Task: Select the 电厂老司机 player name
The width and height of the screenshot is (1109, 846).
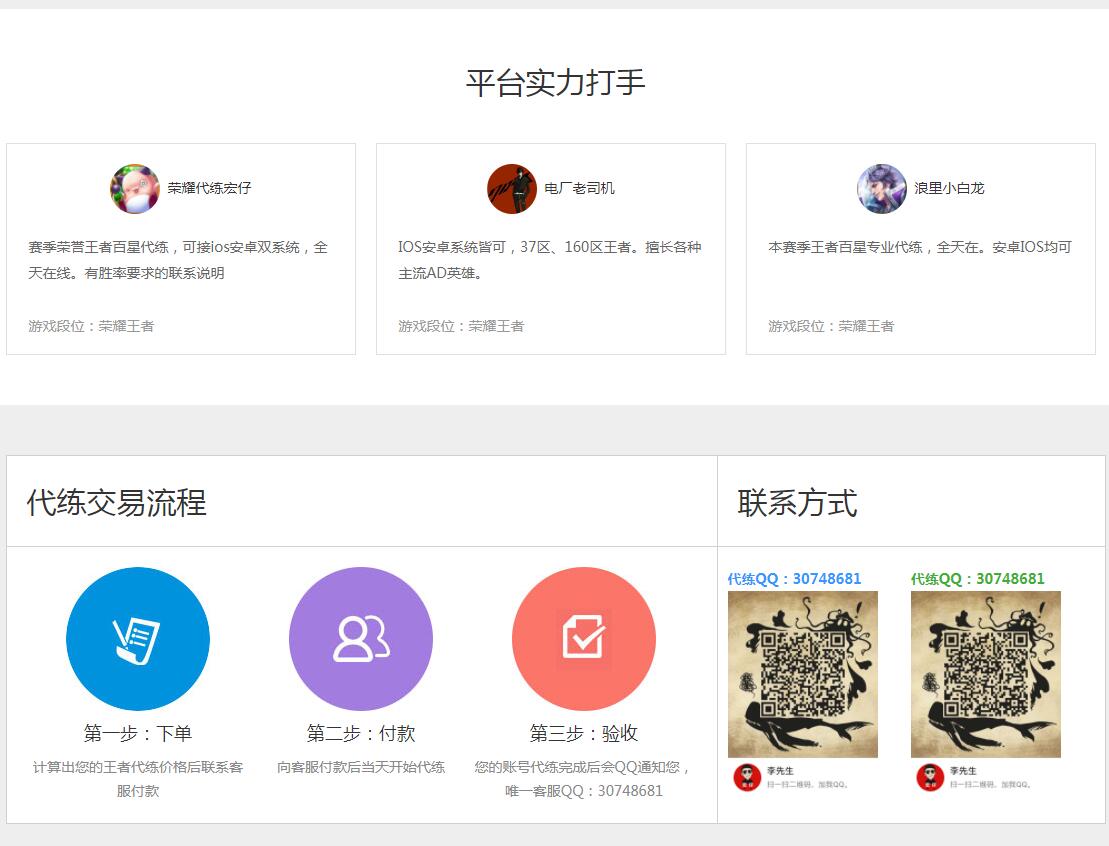Action: tap(579, 188)
